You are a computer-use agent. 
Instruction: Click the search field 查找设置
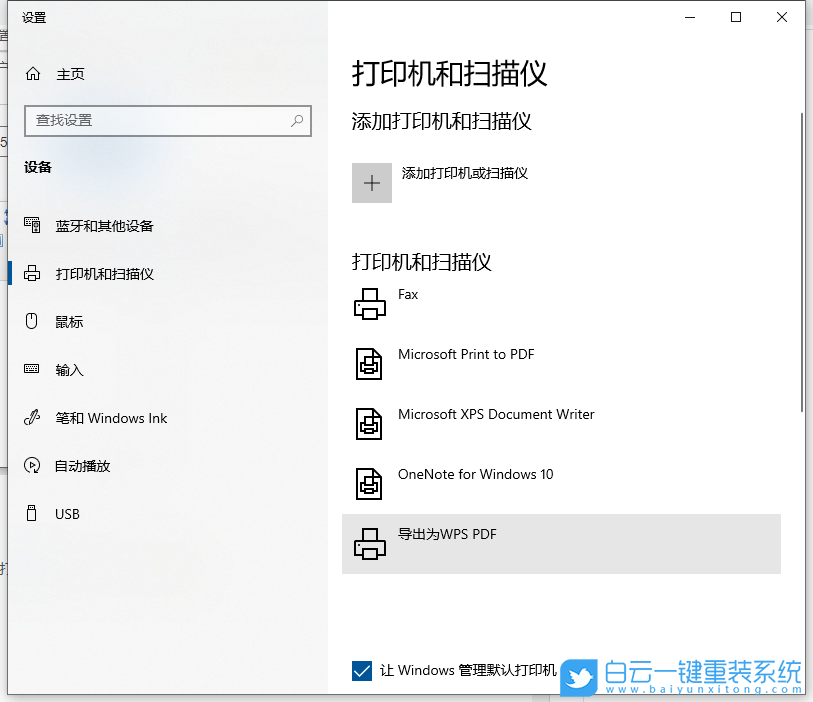pyautogui.click(x=167, y=120)
